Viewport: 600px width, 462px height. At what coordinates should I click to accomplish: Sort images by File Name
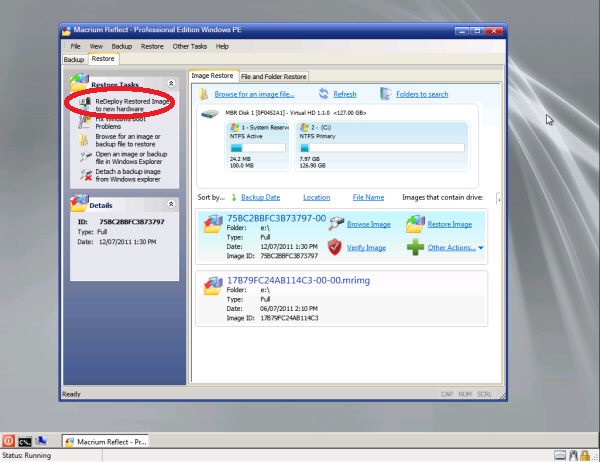tap(368, 197)
